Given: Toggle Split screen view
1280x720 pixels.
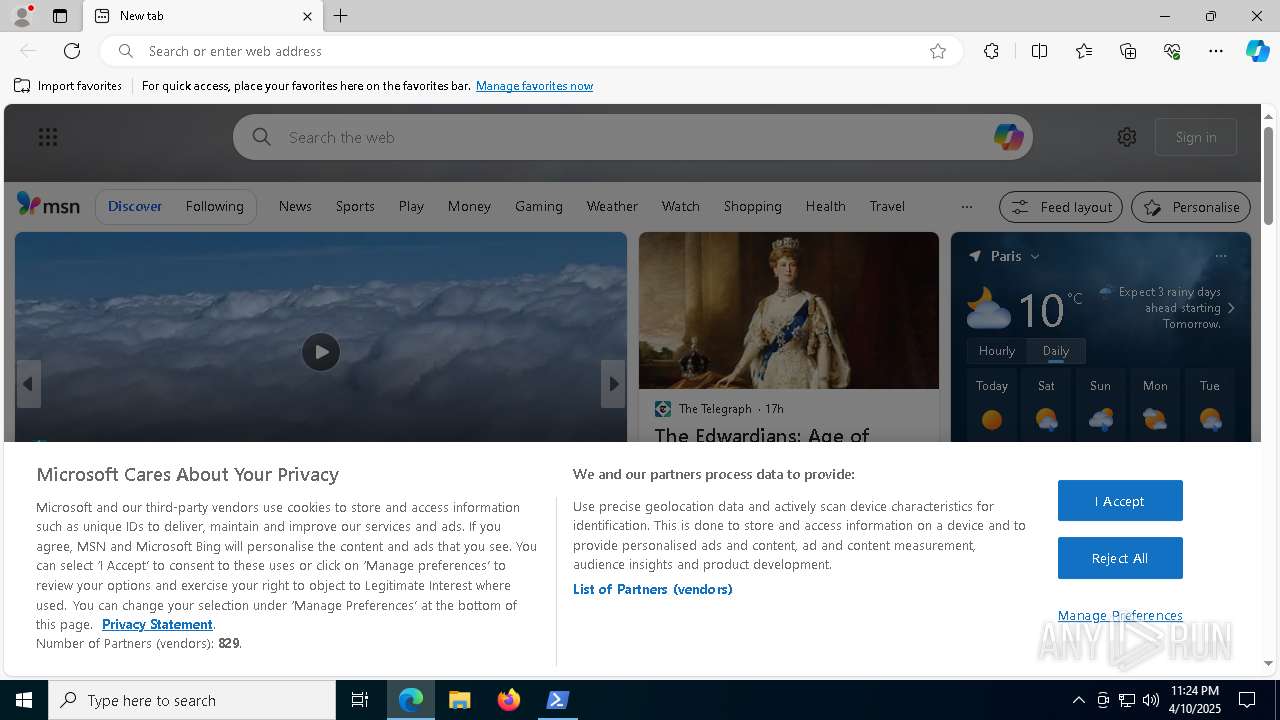Looking at the screenshot, I should tap(1039, 51).
